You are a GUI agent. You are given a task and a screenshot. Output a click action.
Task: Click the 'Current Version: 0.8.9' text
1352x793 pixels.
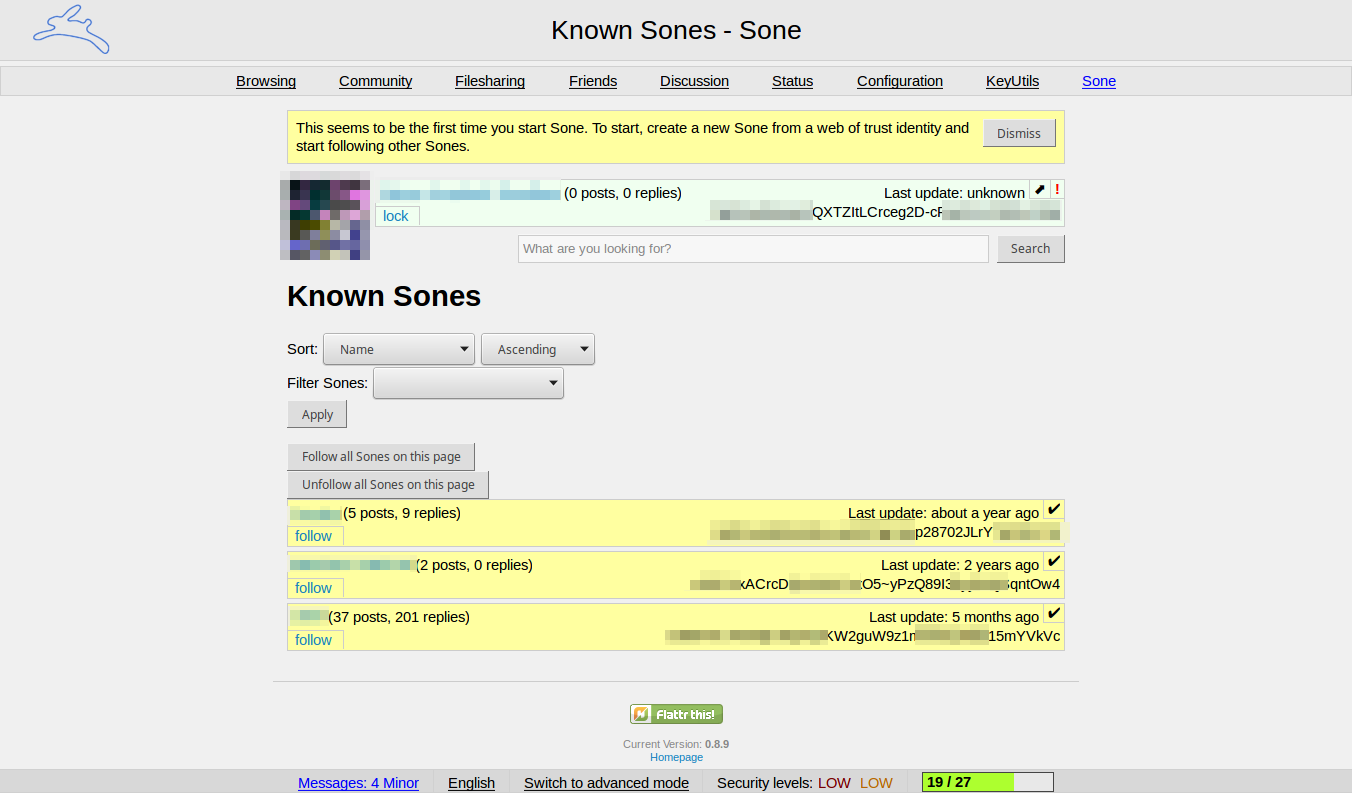pyautogui.click(x=676, y=744)
